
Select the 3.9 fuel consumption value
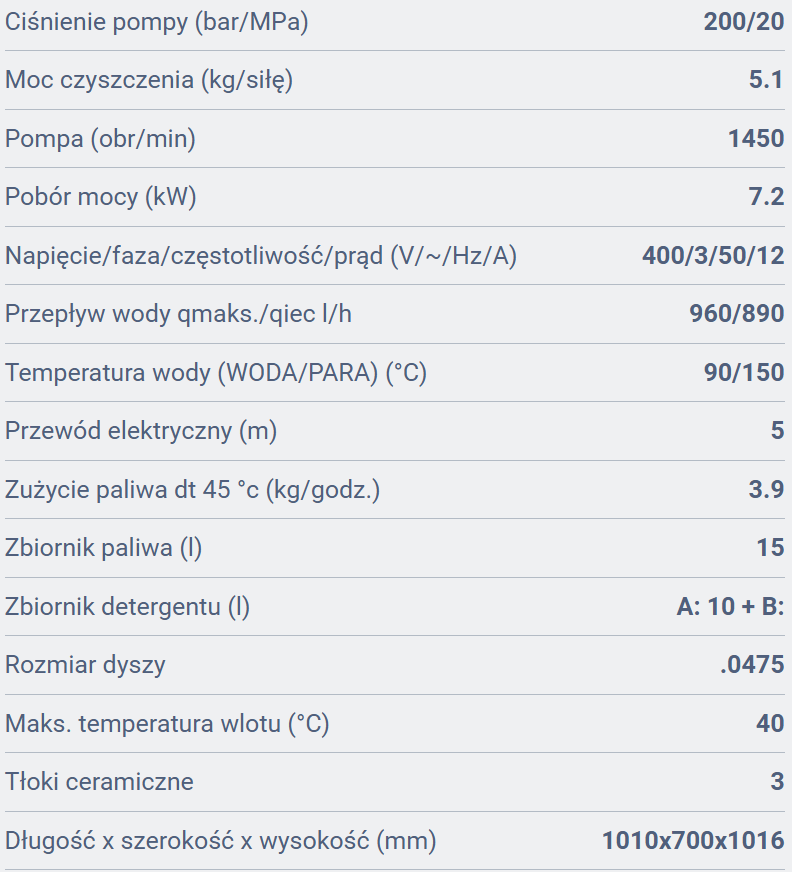tap(766, 490)
